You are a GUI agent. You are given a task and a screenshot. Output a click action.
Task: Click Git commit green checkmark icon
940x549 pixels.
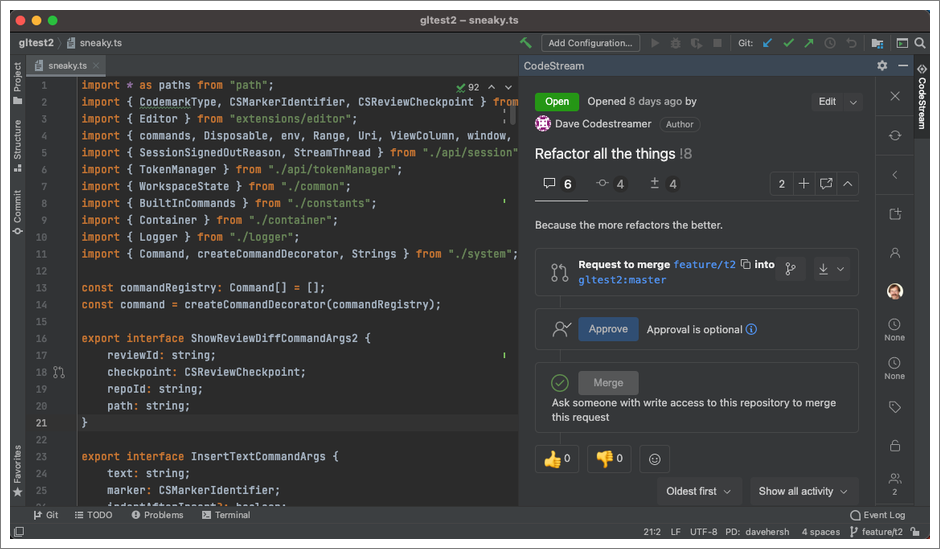(788, 43)
